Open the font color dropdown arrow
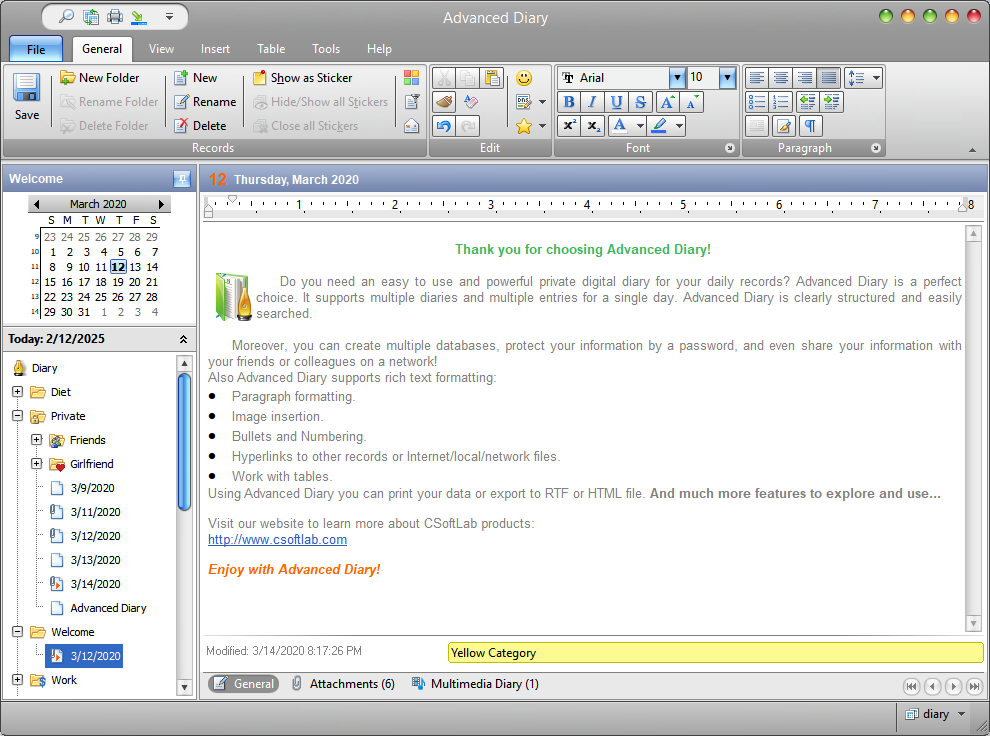This screenshot has height=736, width=990. click(x=640, y=126)
